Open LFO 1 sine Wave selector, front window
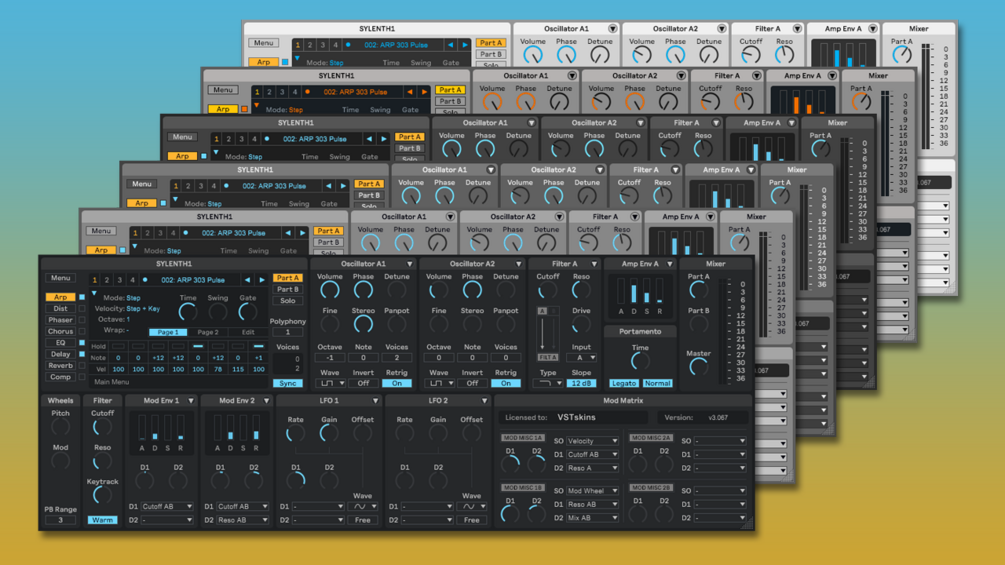This screenshot has width=1005, height=565. click(x=363, y=506)
